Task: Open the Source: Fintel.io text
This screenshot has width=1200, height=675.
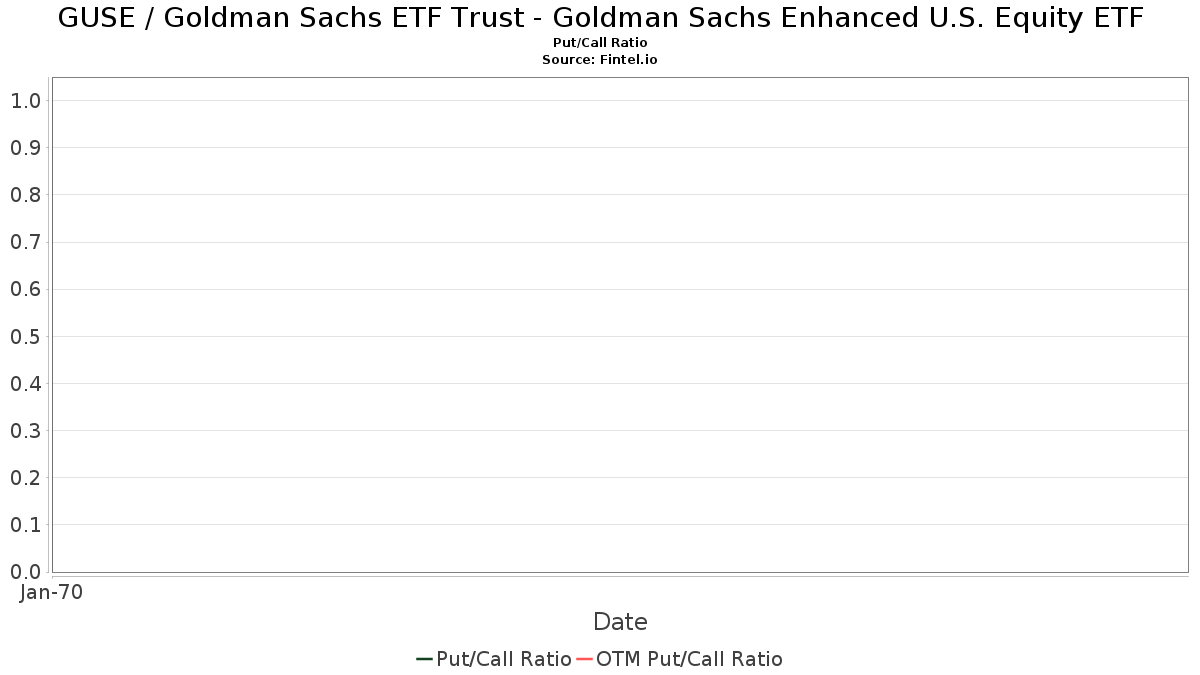Action: click(x=600, y=60)
